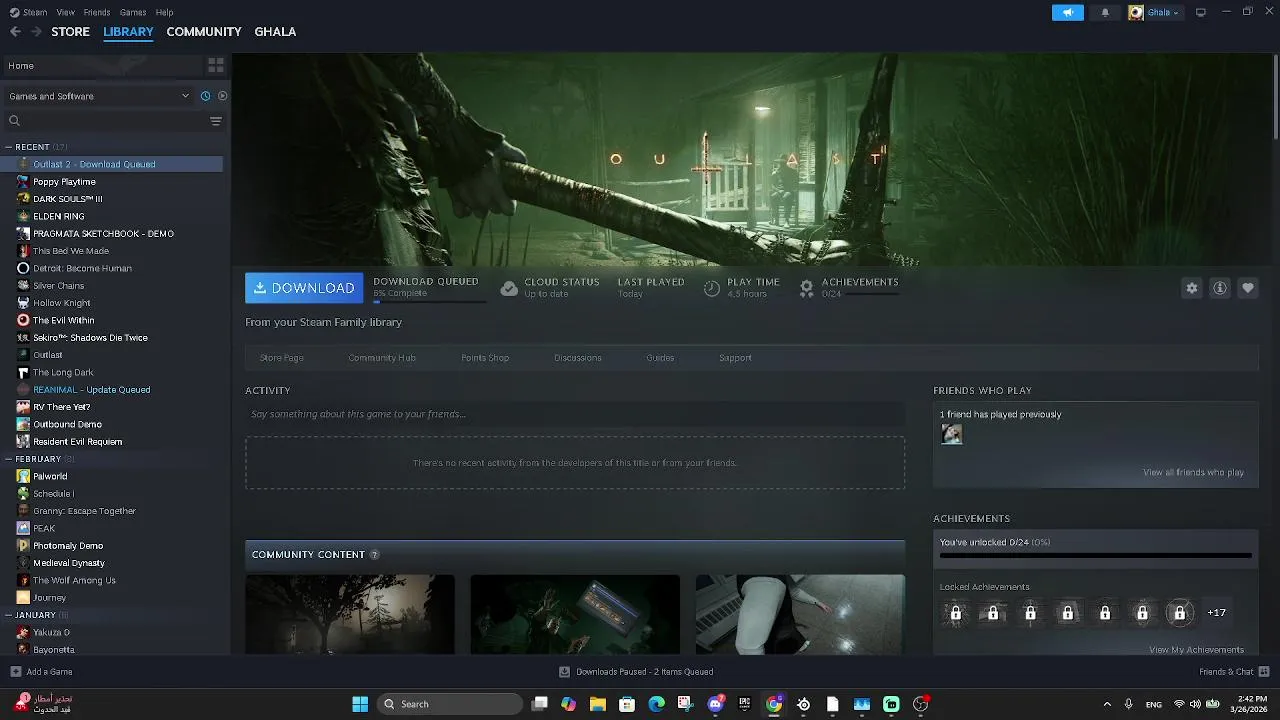Open the Steam taskbar icon
This screenshot has height=720, width=1280.
click(803, 704)
